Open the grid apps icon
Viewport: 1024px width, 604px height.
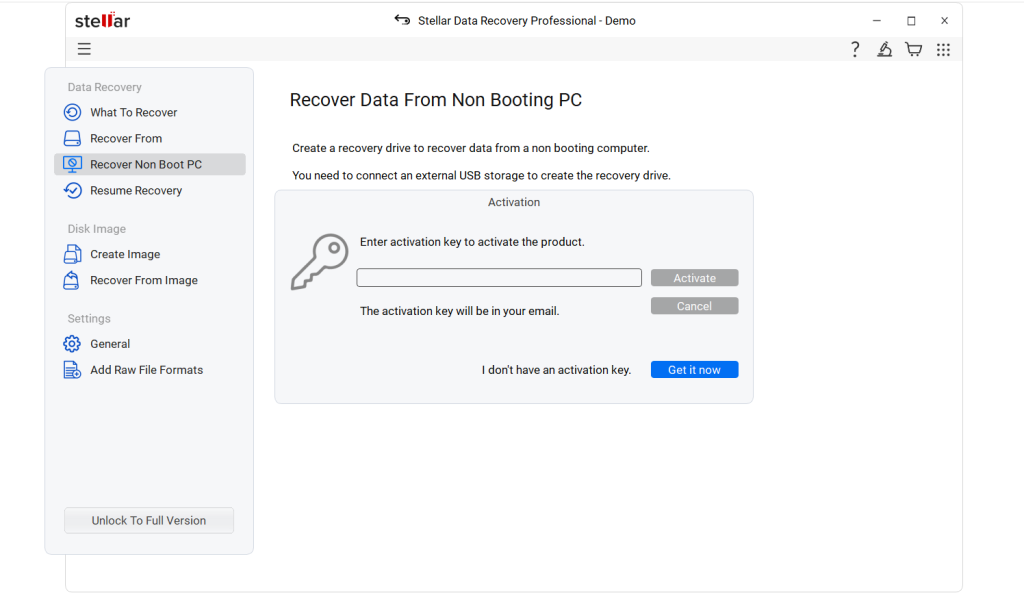pos(943,49)
